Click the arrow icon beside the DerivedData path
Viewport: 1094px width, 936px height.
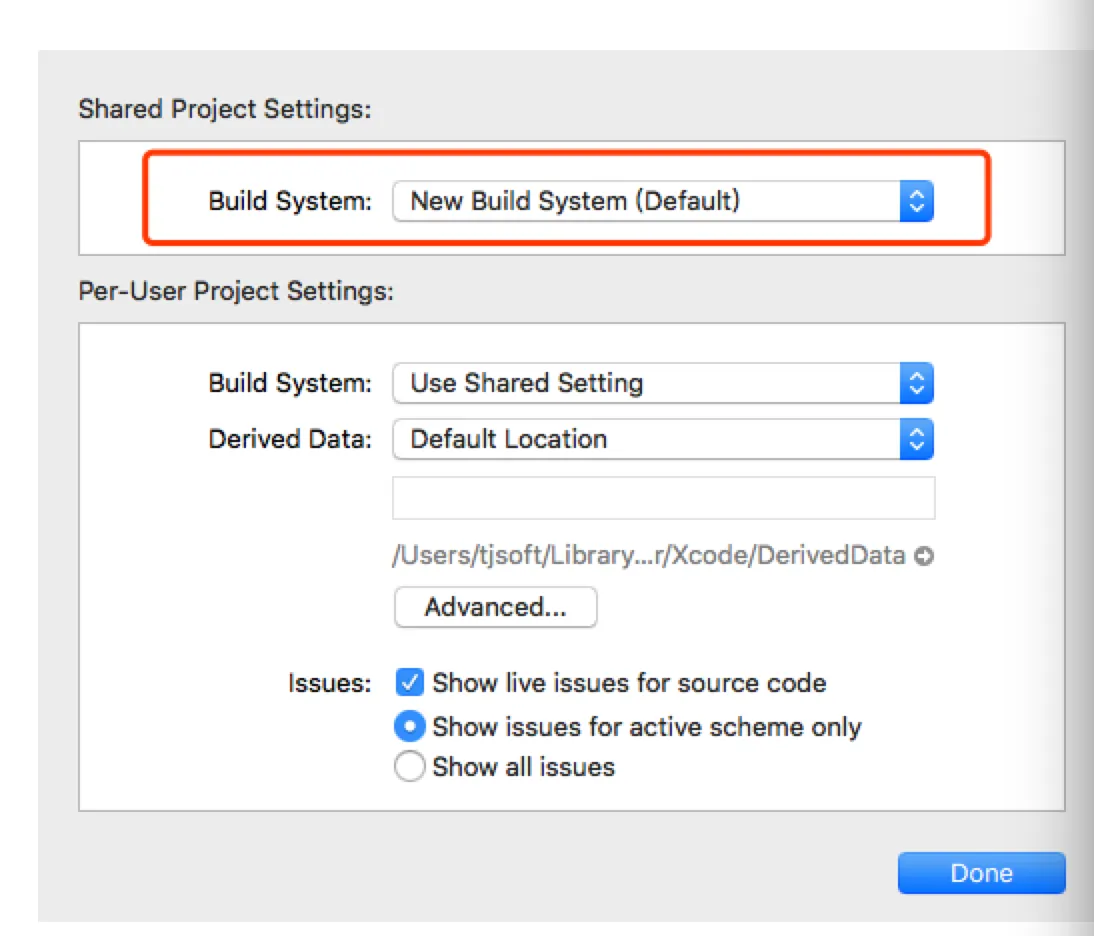(x=924, y=556)
